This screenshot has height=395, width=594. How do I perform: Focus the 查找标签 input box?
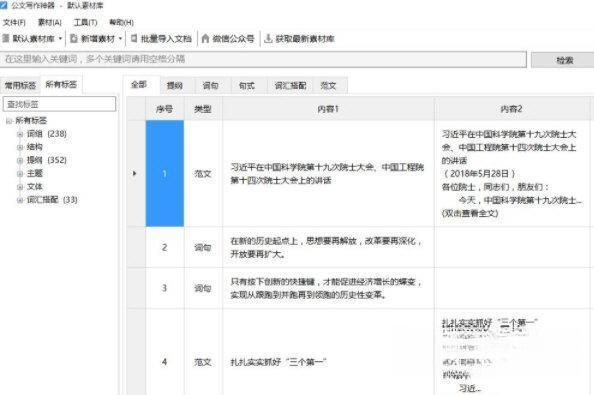pos(59,104)
